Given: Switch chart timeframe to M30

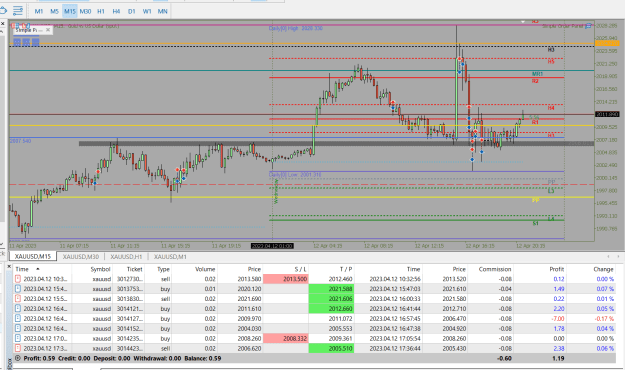Looking at the screenshot, I should tap(85, 11).
